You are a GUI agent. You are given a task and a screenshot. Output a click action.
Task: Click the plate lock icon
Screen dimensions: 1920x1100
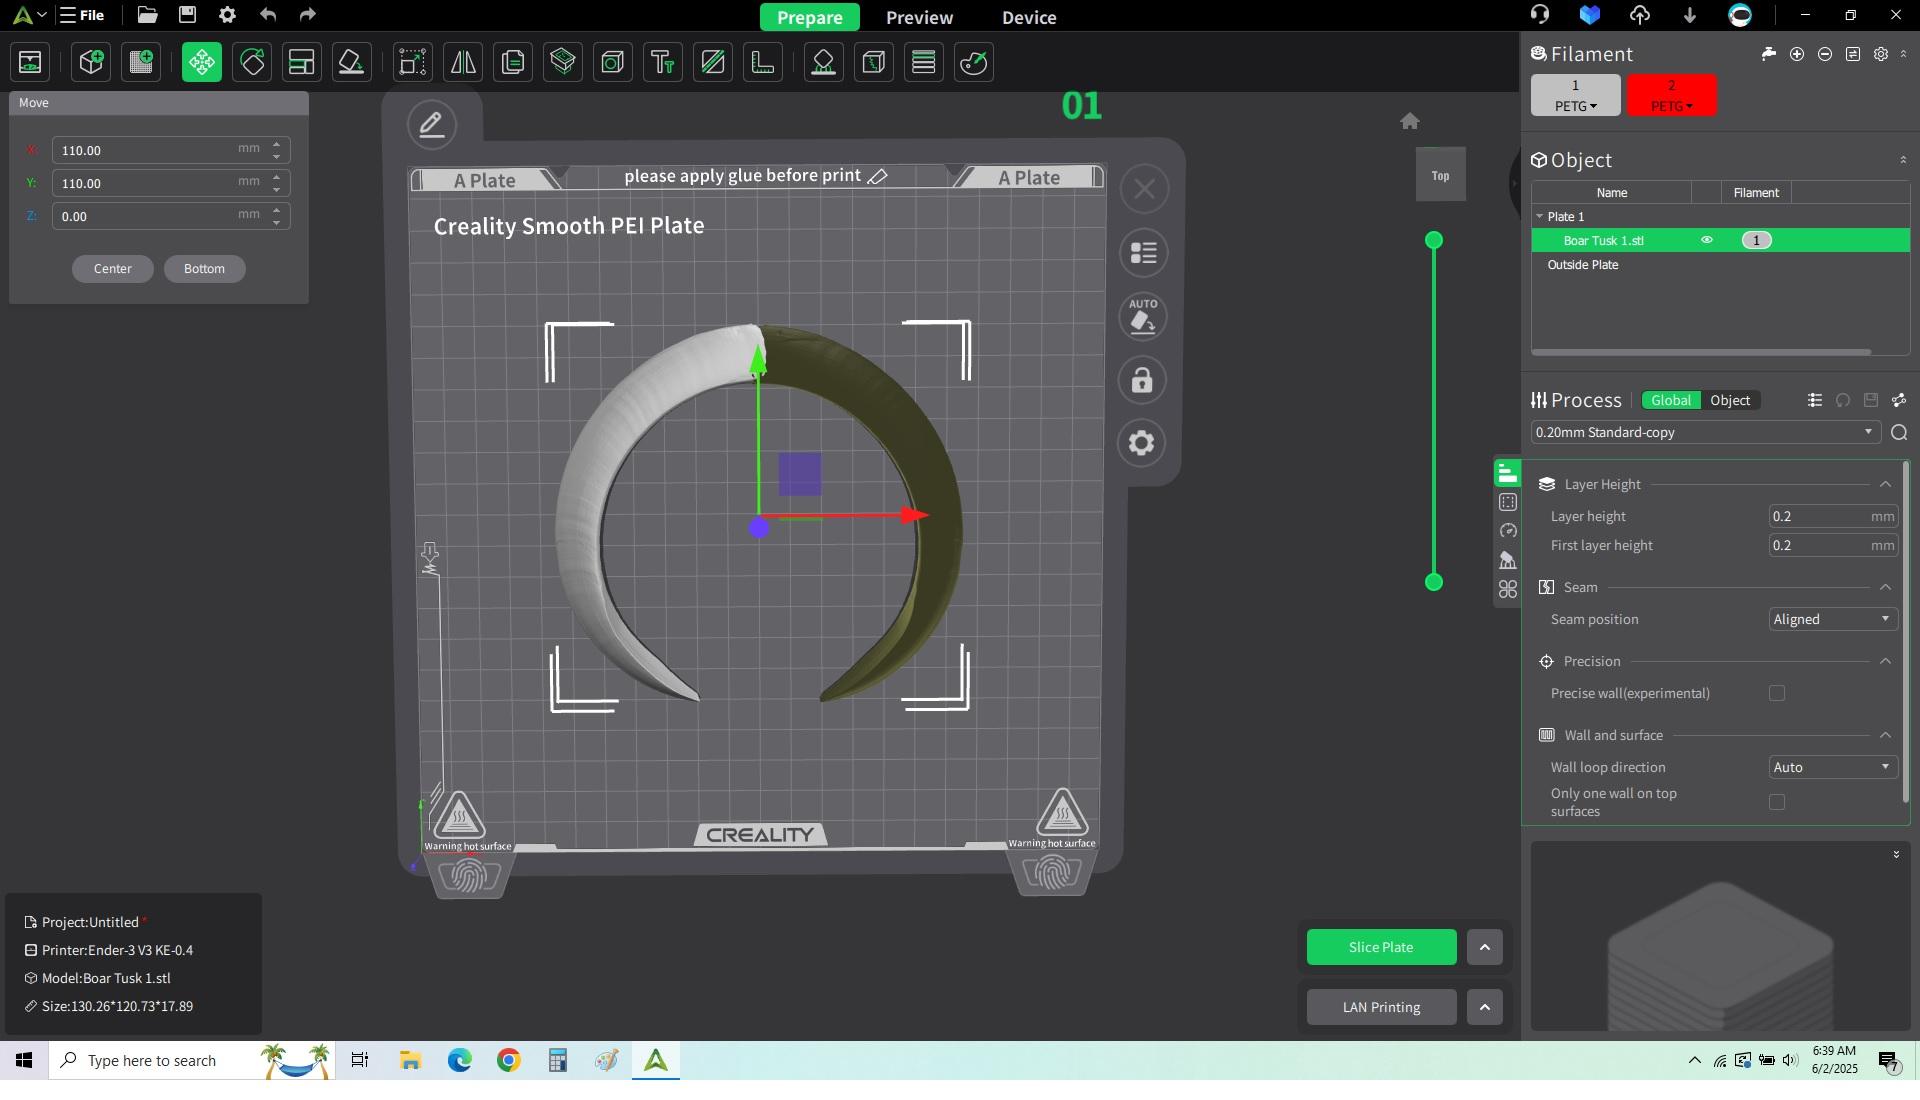pos(1142,381)
